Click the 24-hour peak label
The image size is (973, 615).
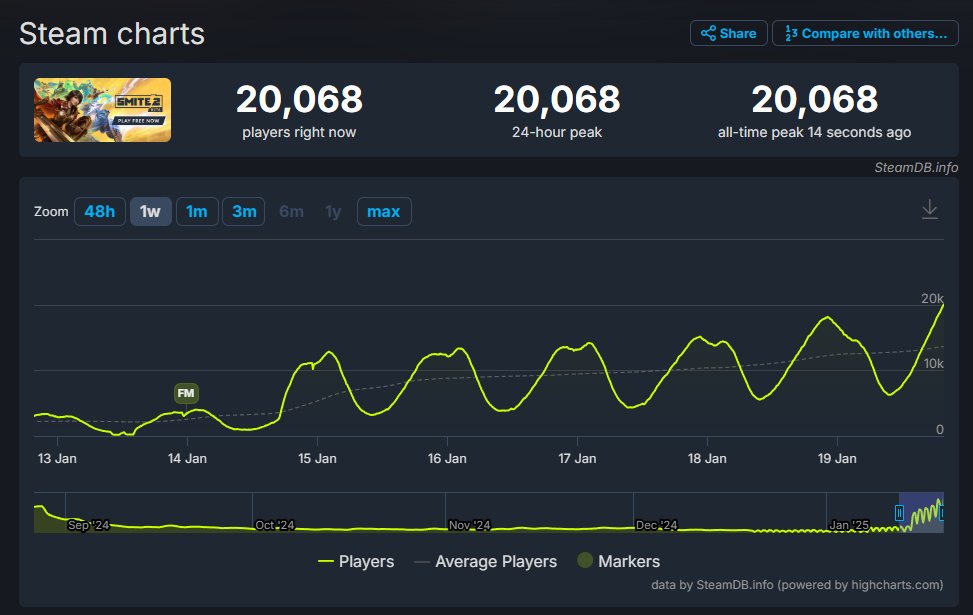(557, 132)
